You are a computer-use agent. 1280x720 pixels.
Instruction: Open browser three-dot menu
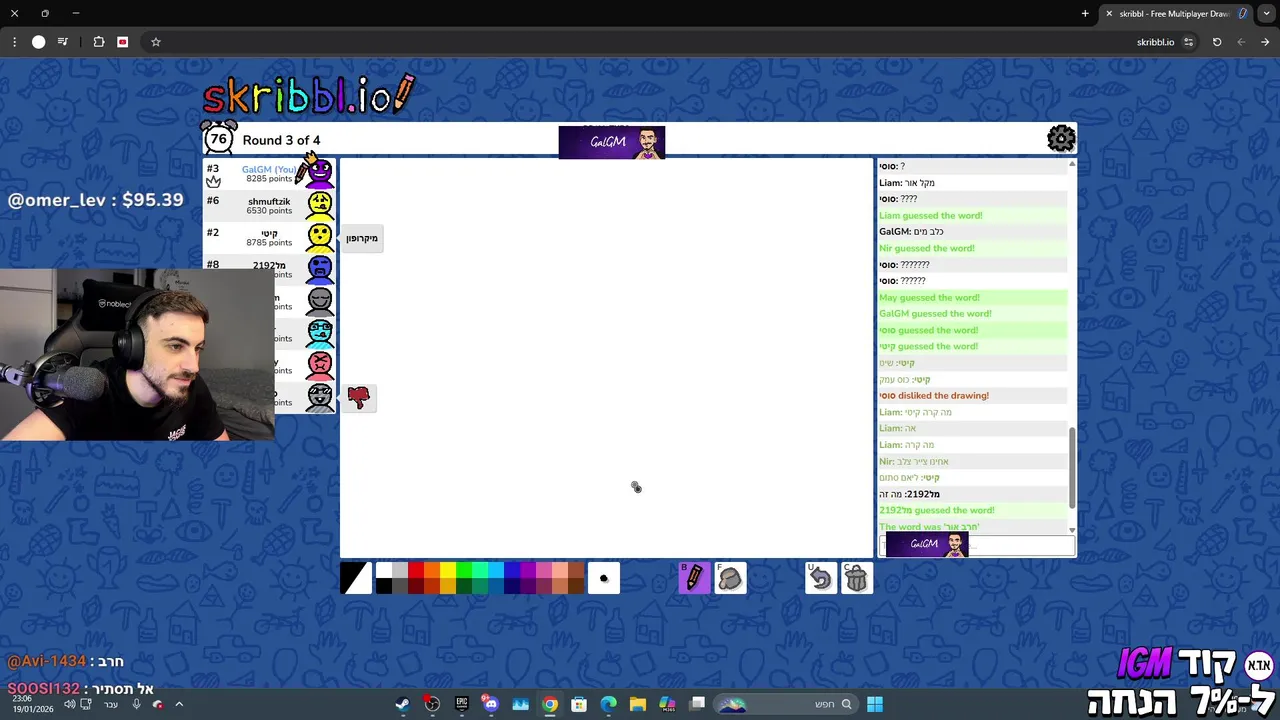pyautogui.click(x=14, y=42)
